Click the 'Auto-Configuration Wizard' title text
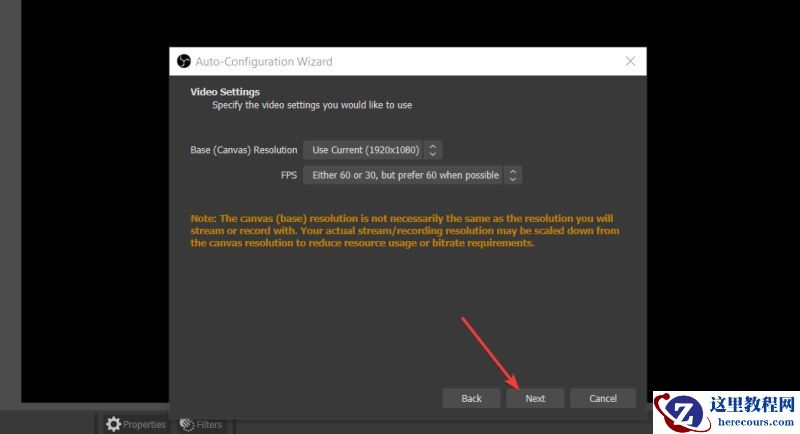Viewport: 800px width, 434px height. click(264, 62)
